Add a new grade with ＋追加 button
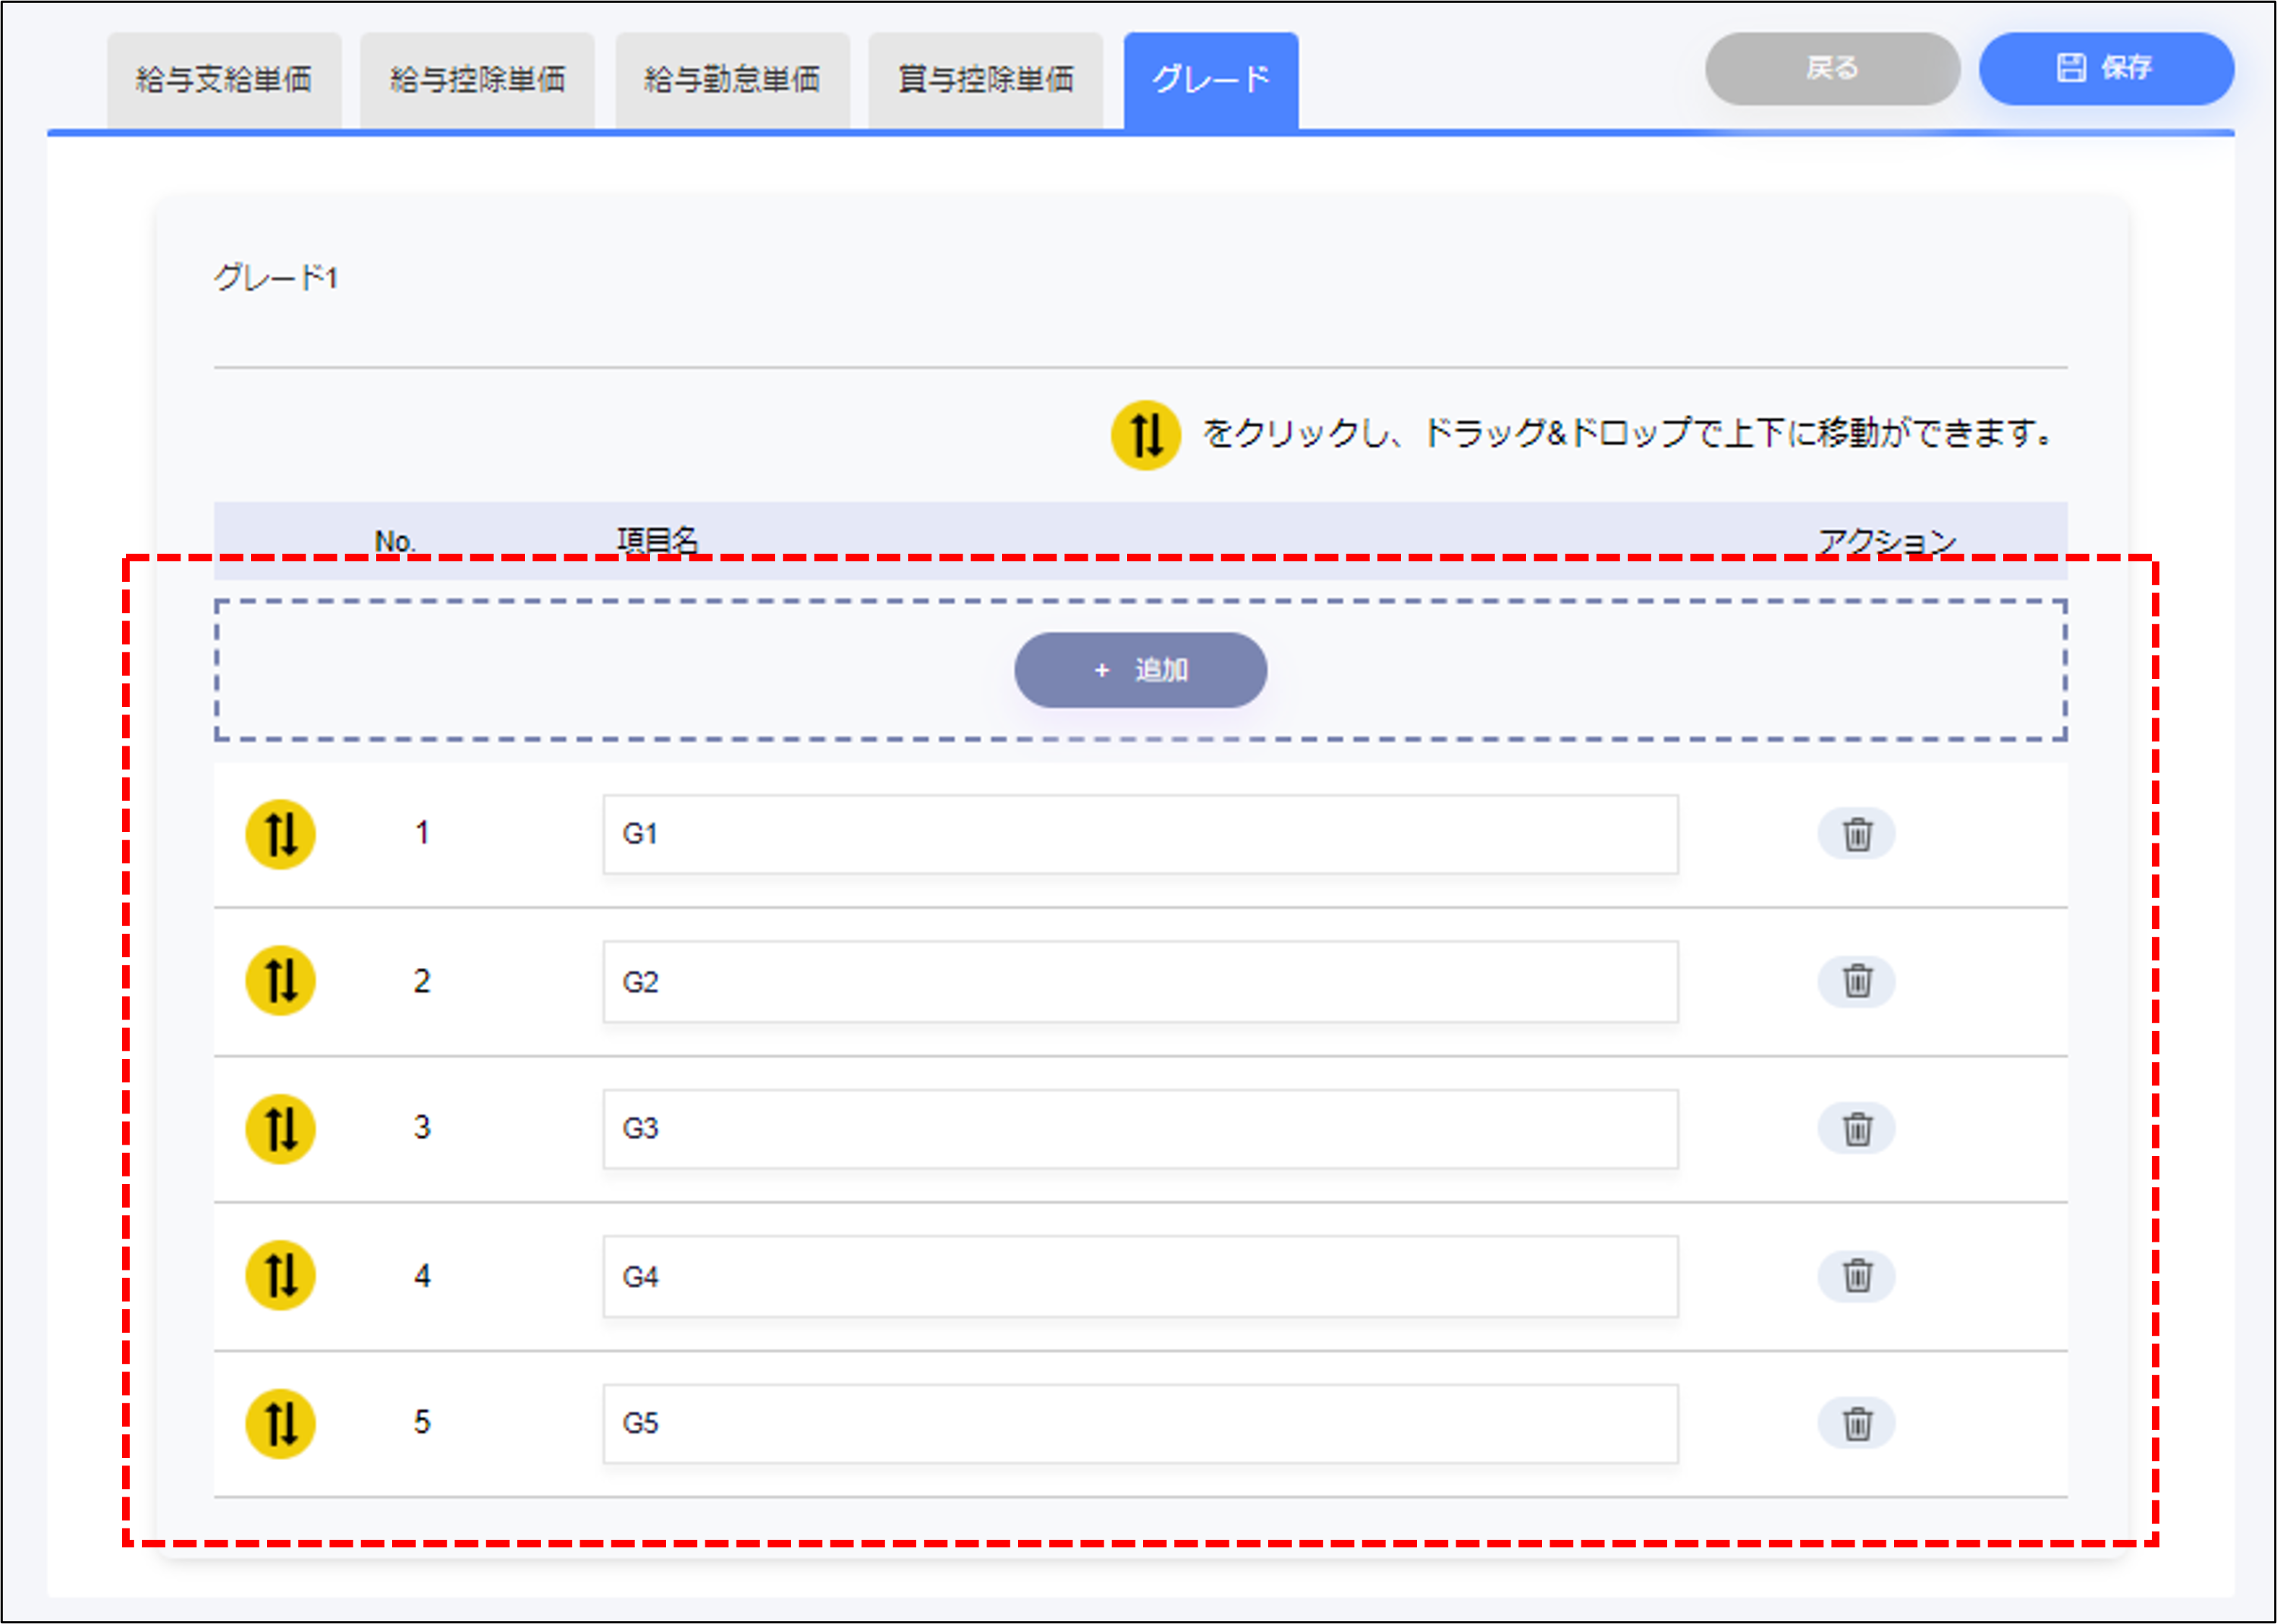The height and width of the screenshot is (1624, 2277). tap(1141, 670)
